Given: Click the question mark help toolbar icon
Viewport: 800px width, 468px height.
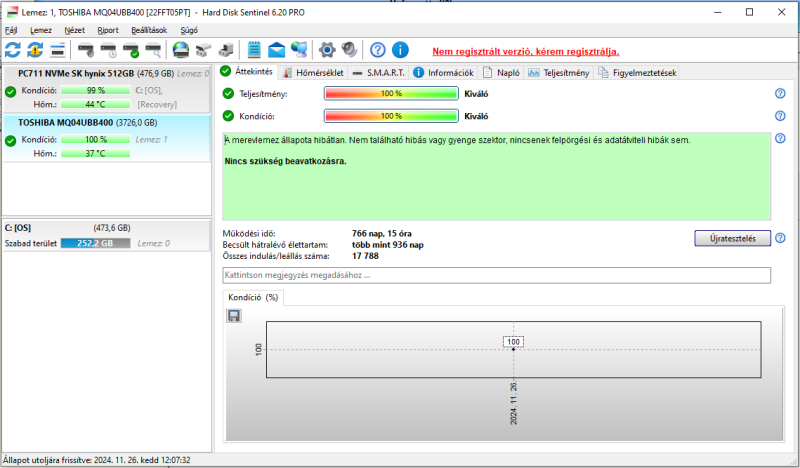Looking at the screenshot, I should [378, 50].
